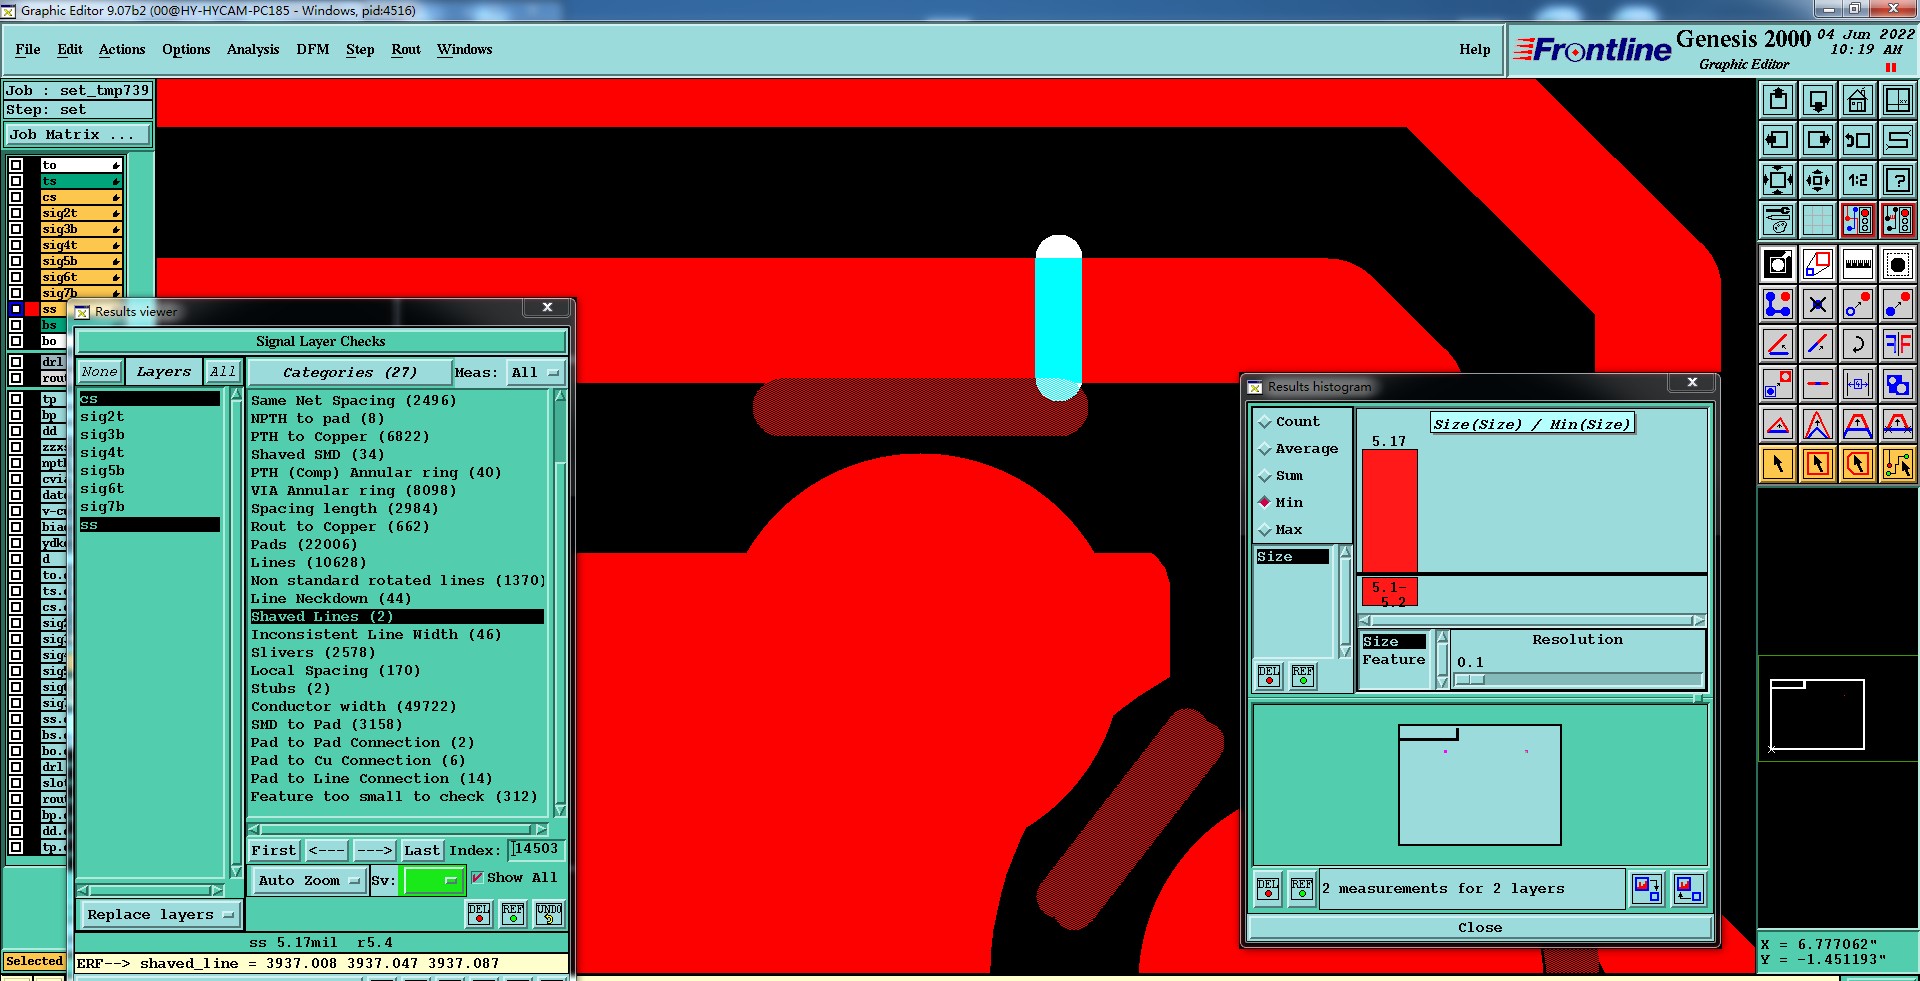The image size is (1920, 981).
Task: Click UNDO icon in Results viewer
Action: [x=549, y=913]
